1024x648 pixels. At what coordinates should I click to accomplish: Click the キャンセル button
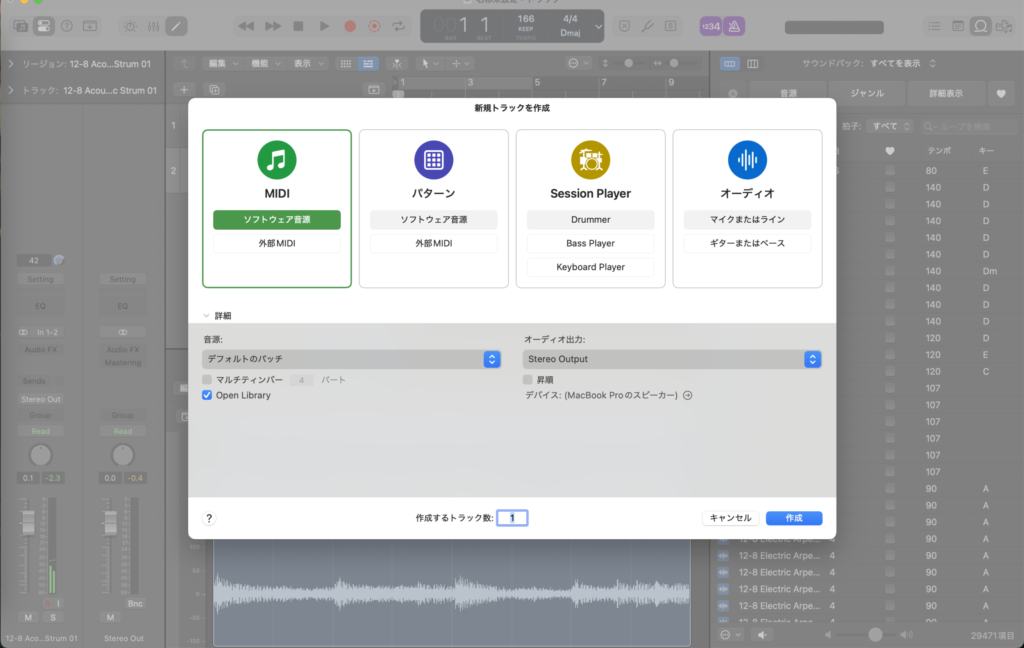pyautogui.click(x=730, y=518)
